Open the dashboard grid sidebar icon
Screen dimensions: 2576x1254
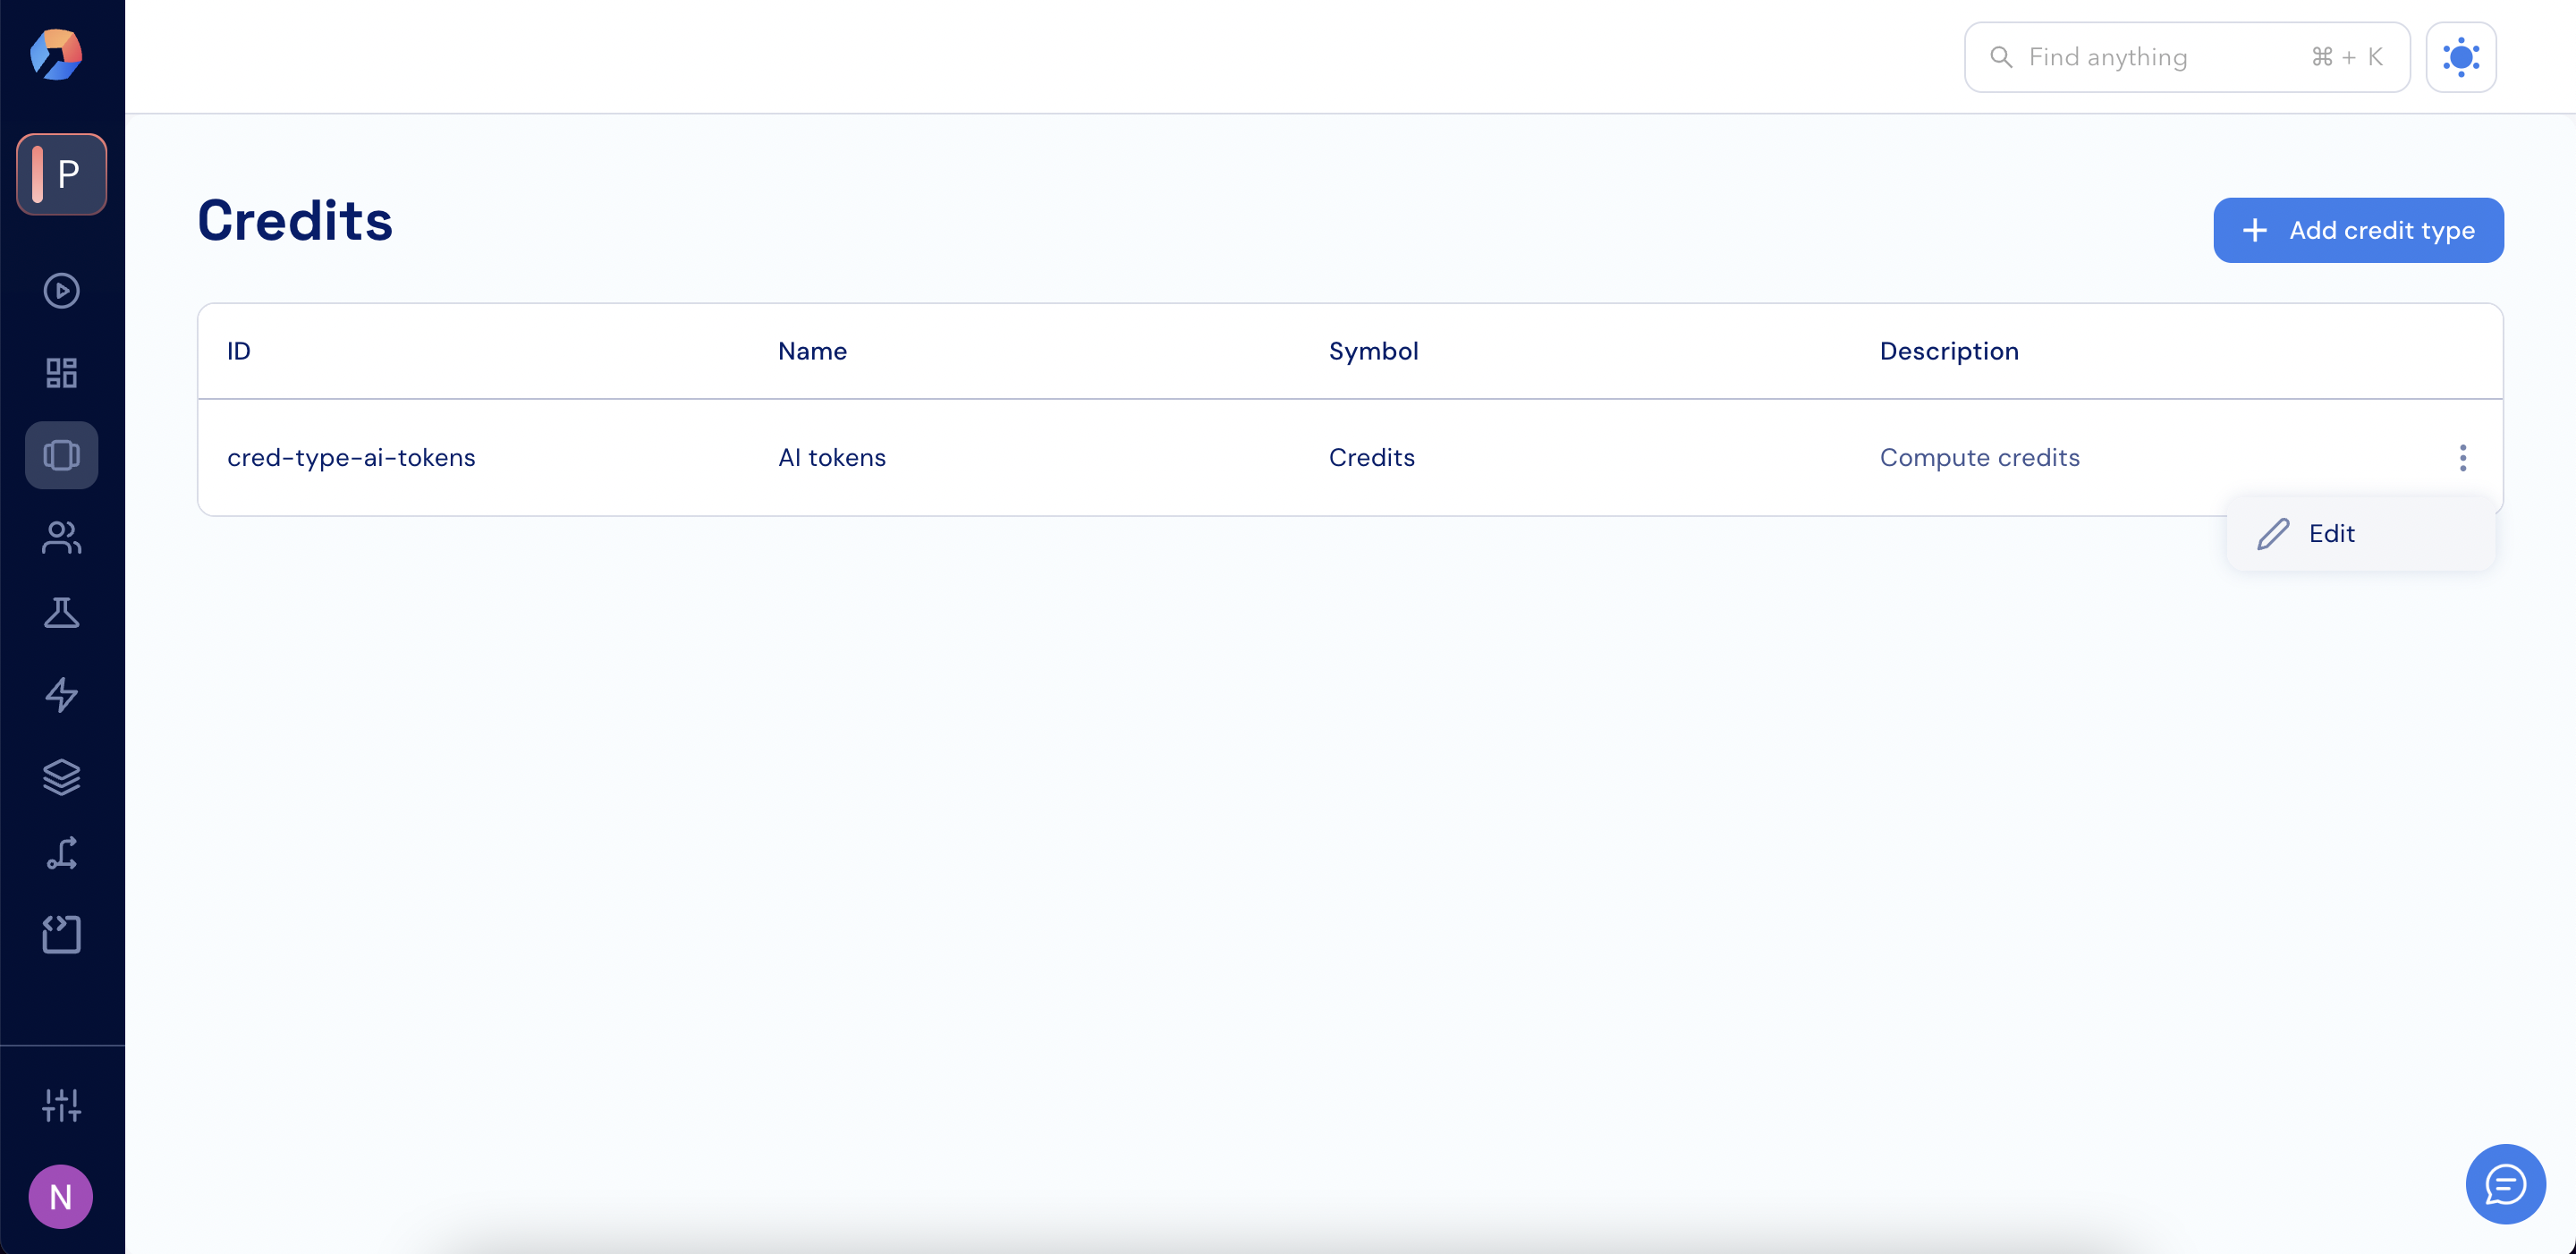(x=61, y=373)
